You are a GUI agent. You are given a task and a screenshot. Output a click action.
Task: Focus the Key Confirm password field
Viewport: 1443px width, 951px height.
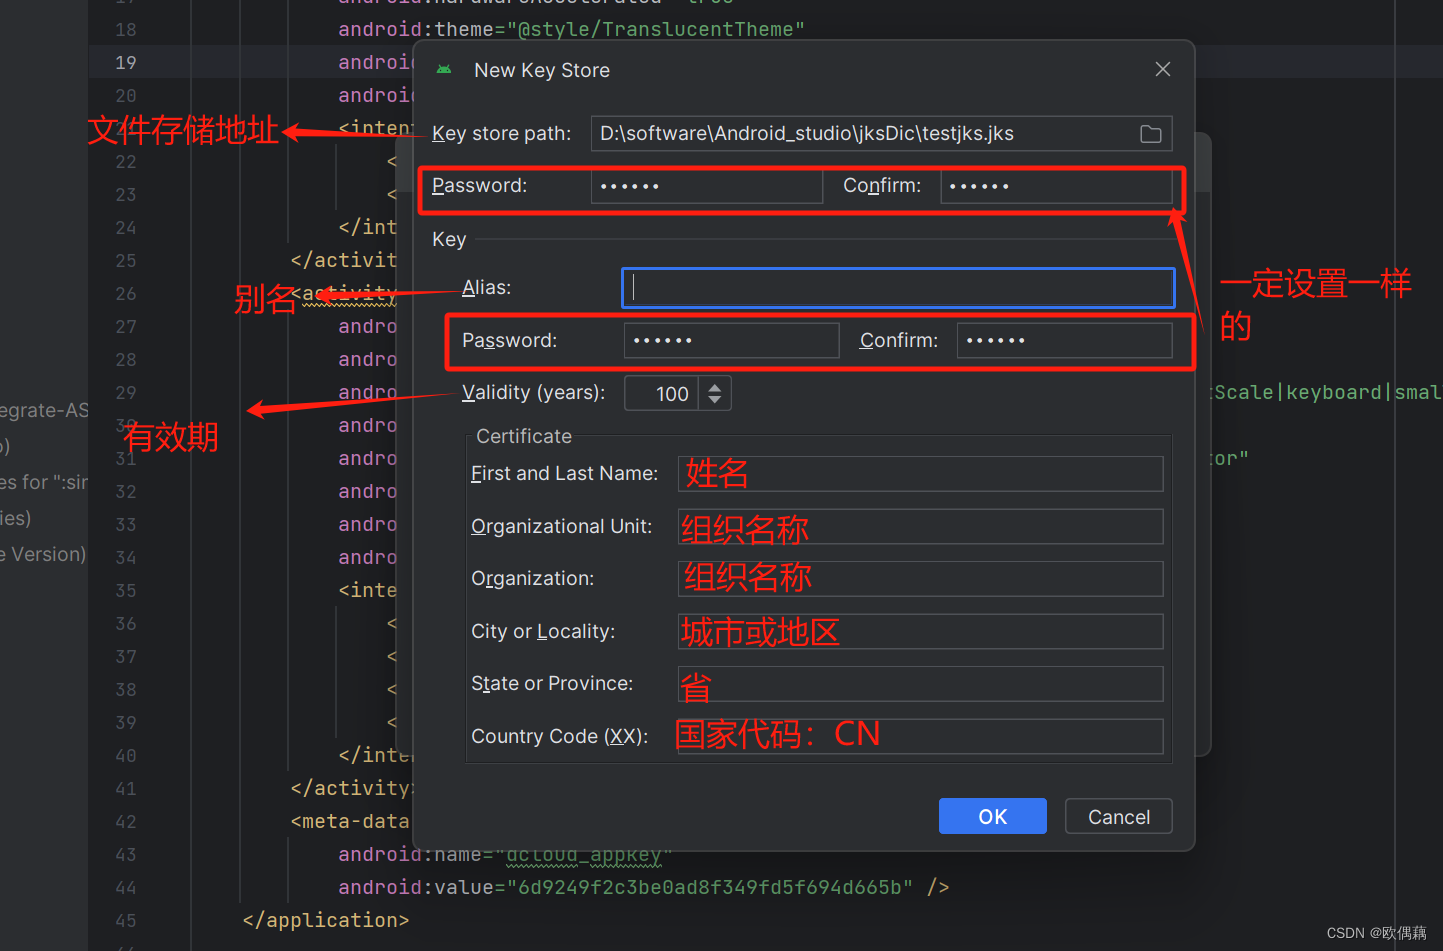click(1064, 340)
